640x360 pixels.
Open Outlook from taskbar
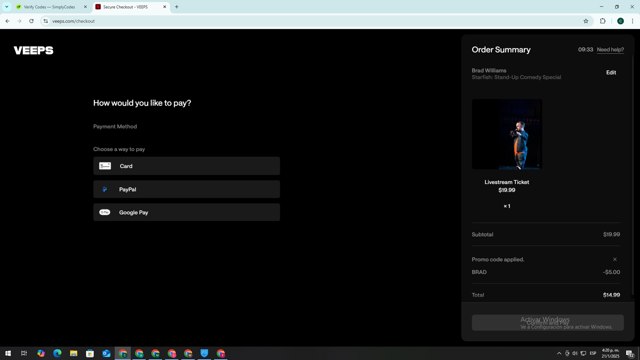(106, 353)
